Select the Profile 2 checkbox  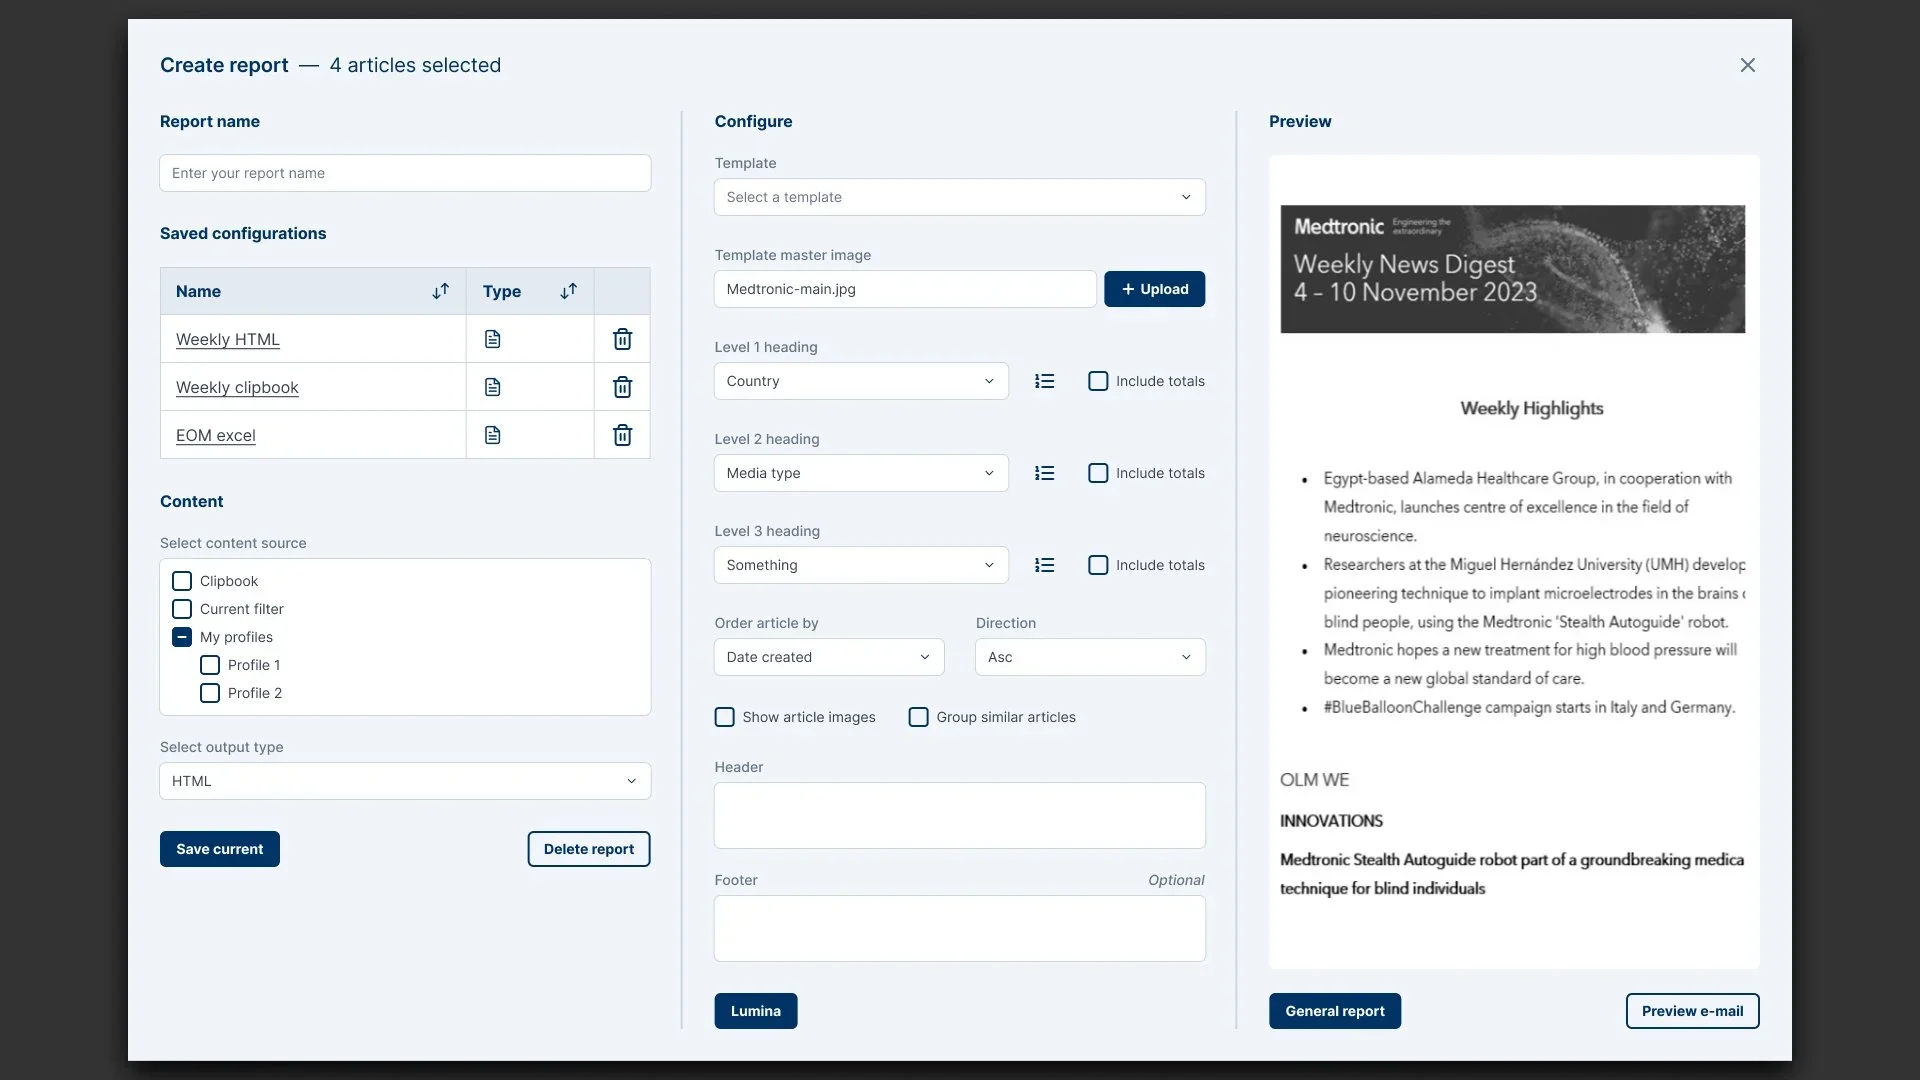[x=210, y=693]
